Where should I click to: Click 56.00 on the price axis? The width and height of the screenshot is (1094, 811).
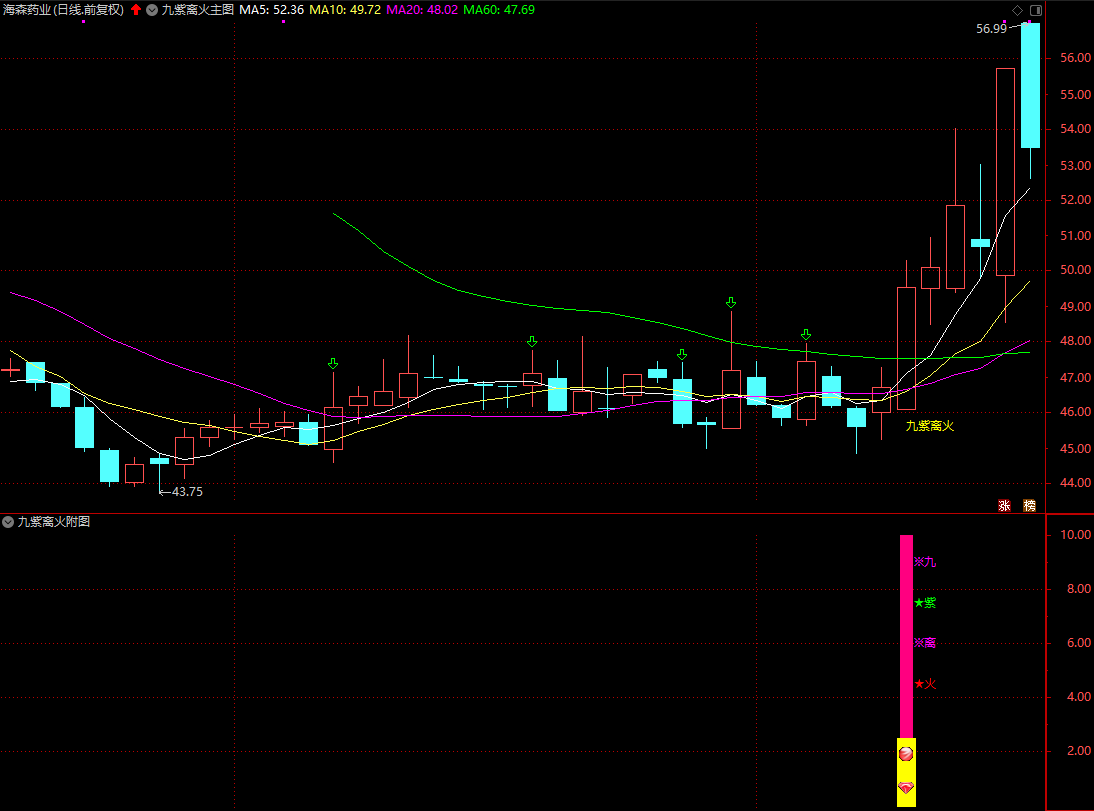pyautogui.click(x=1075, y=58)
